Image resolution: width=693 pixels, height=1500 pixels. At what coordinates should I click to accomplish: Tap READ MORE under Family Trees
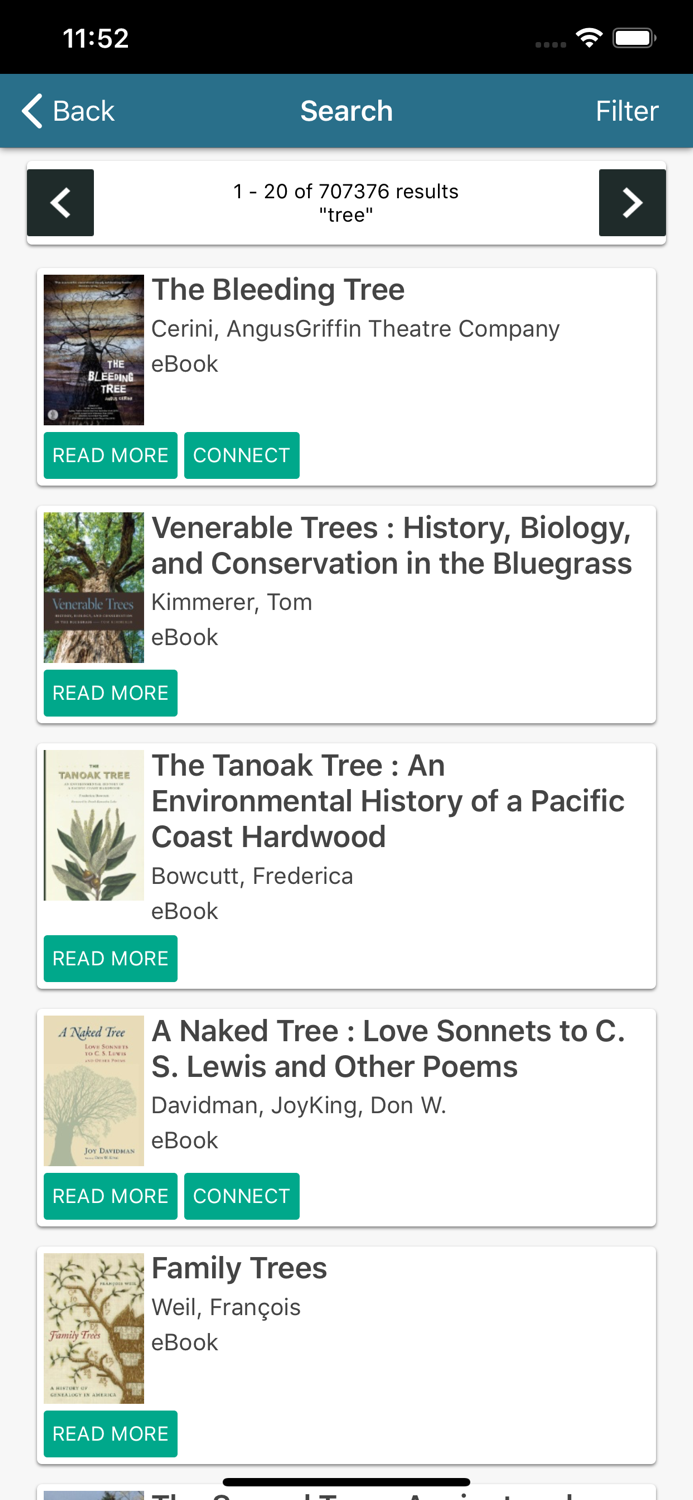[x=110, y=1434]
